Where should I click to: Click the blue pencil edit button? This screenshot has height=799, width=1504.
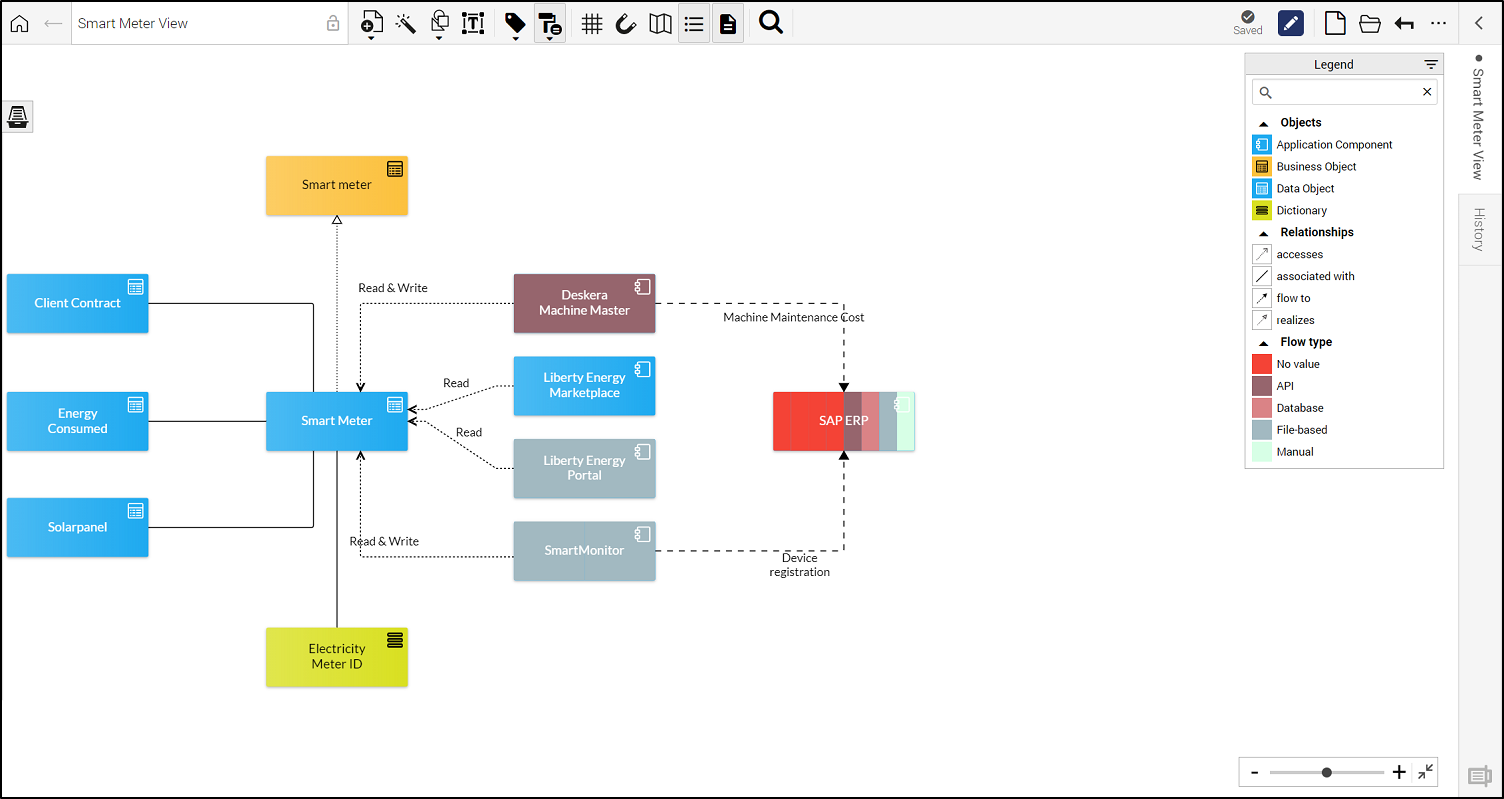(1291, 23)
